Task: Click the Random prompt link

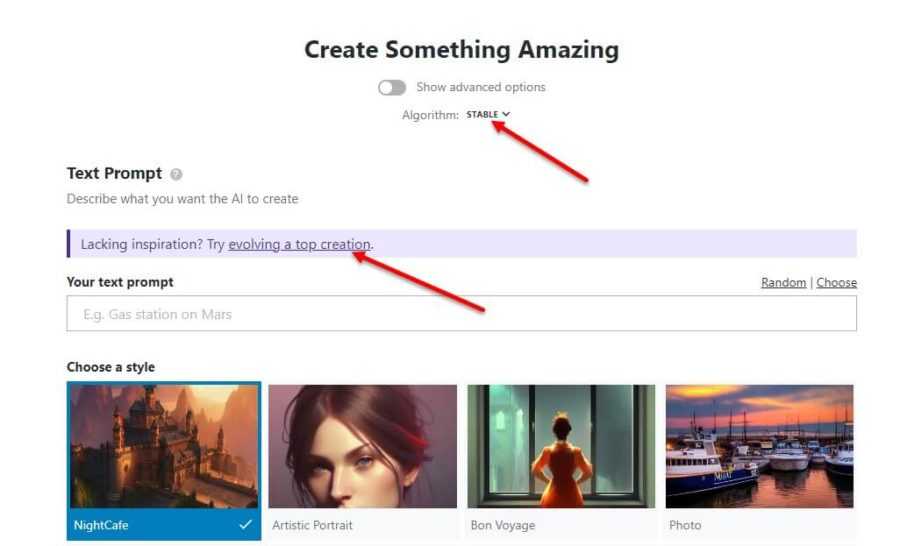Action: coord(783,283)
